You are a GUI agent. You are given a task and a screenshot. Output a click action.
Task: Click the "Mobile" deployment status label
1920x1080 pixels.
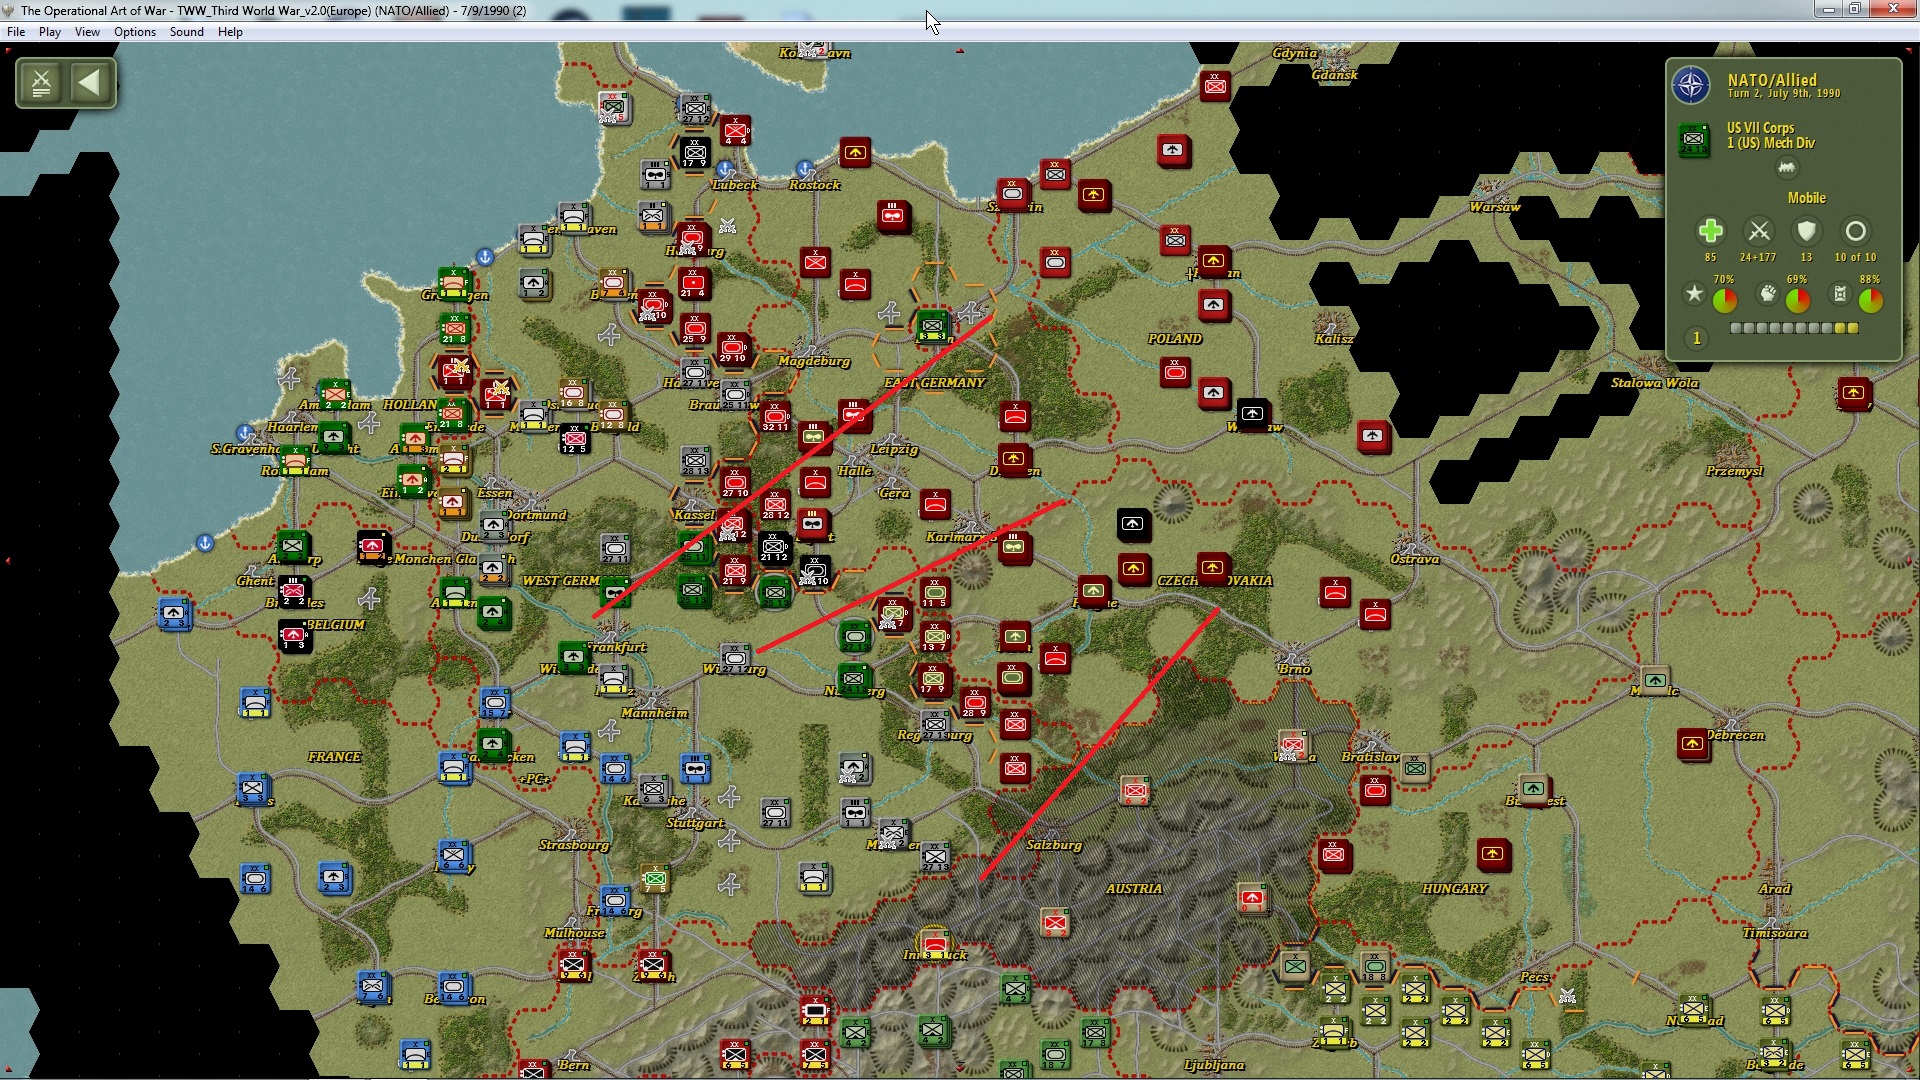pos(1806,198)
